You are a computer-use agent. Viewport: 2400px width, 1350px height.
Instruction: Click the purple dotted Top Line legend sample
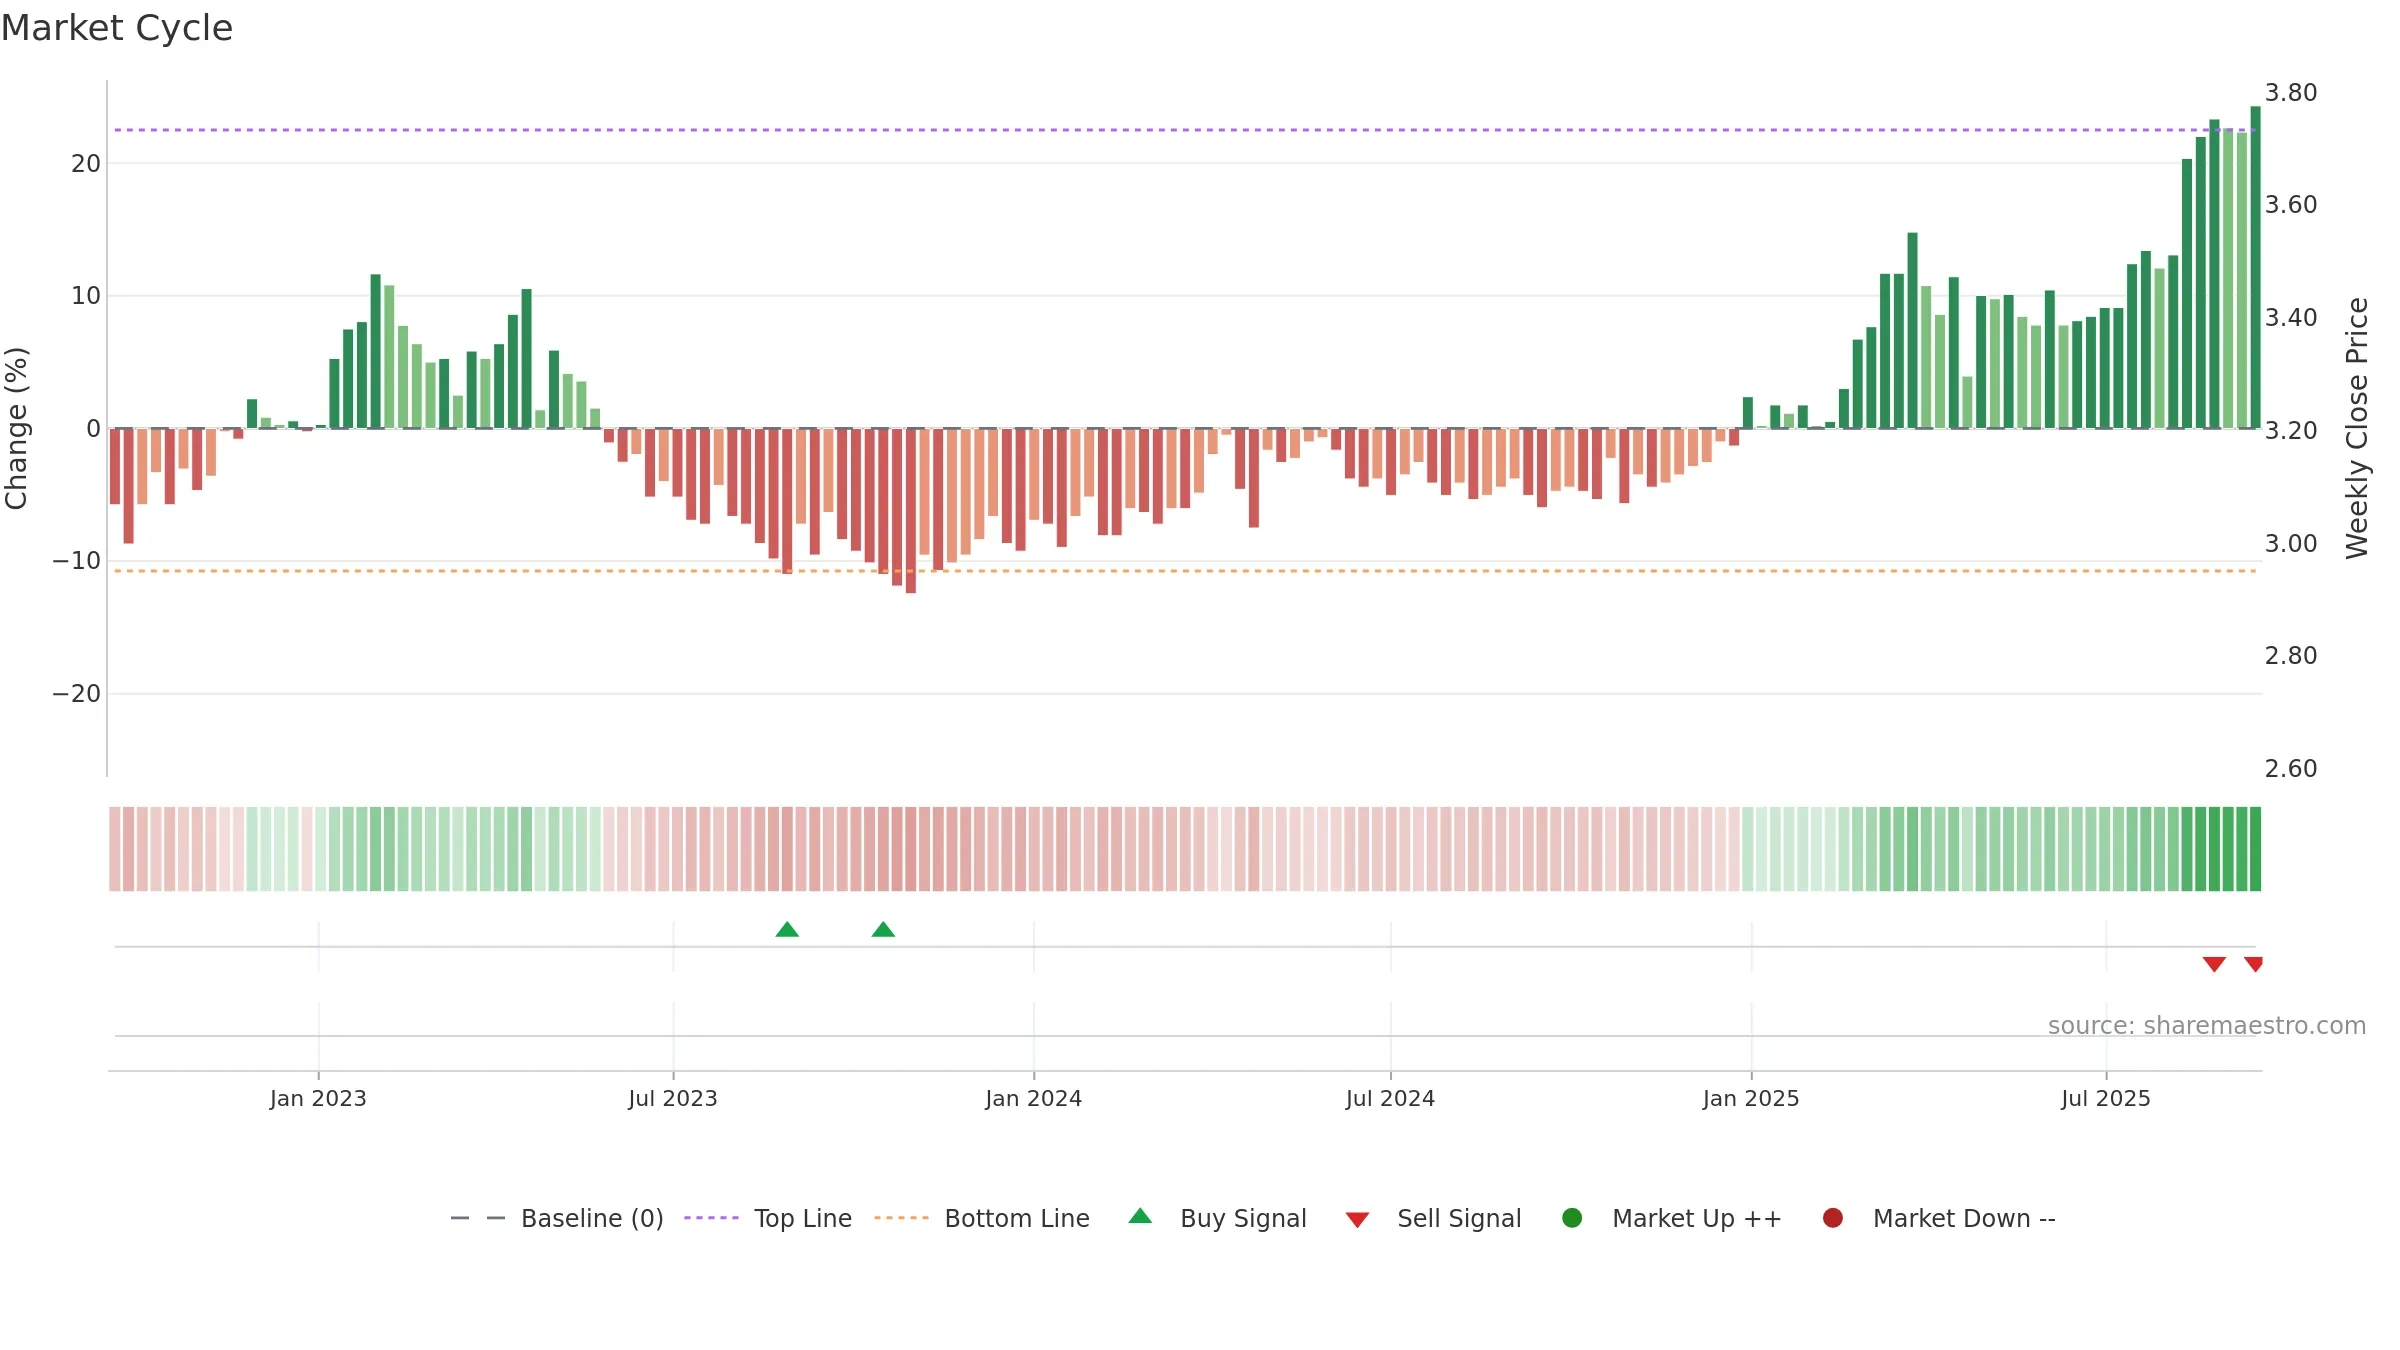click(711, 1218)
